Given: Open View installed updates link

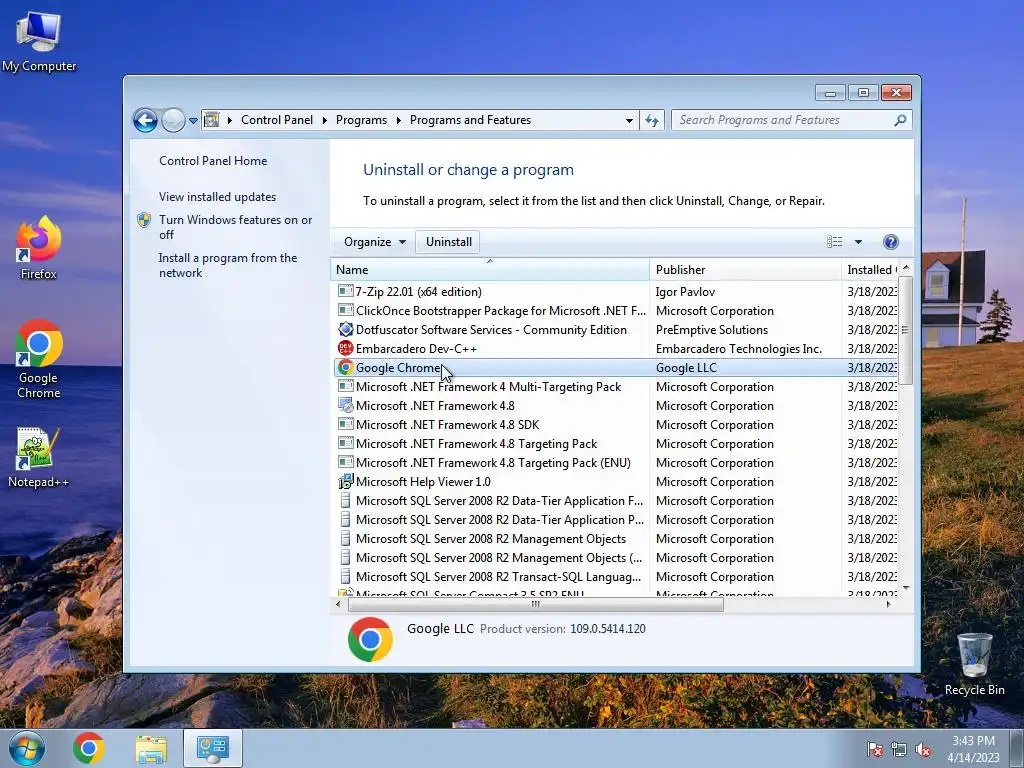Looking at the screenshot, I should (x=217, y=197).
